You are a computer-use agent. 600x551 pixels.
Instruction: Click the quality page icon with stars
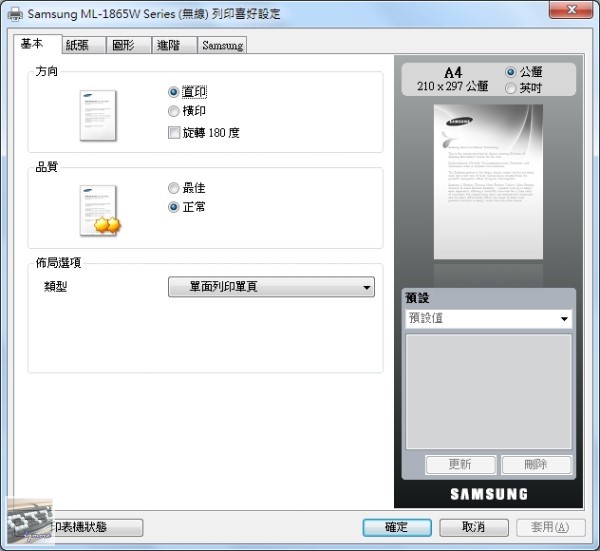click(x=100, y=211)
